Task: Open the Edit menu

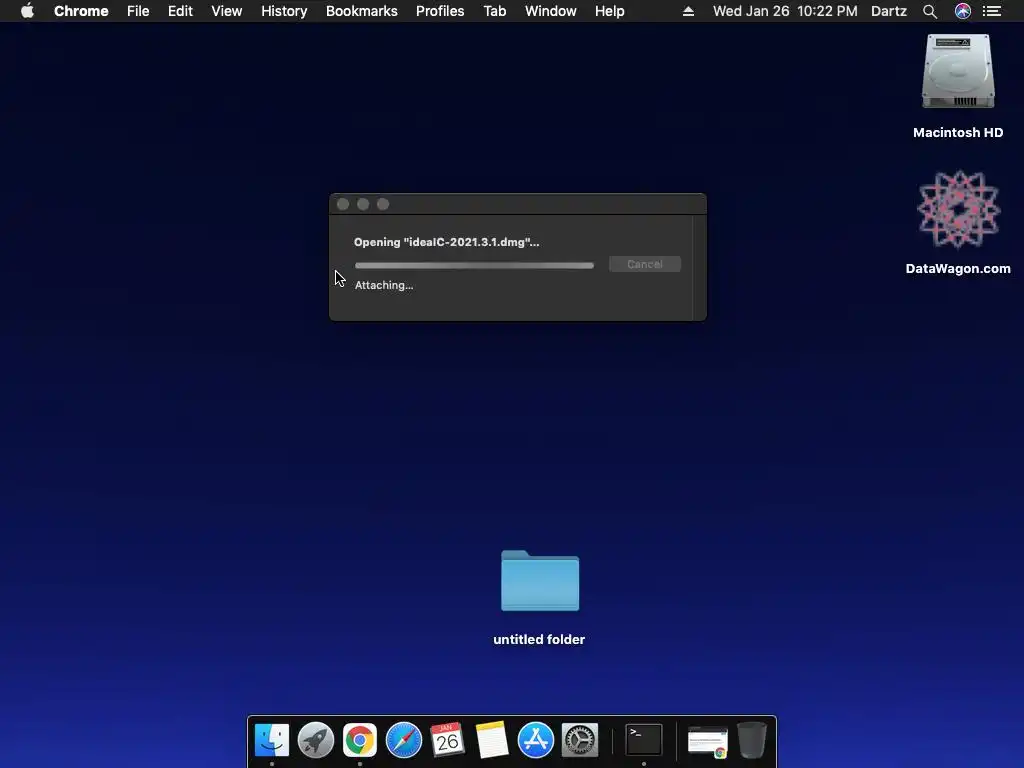Action: coord(180,11)
